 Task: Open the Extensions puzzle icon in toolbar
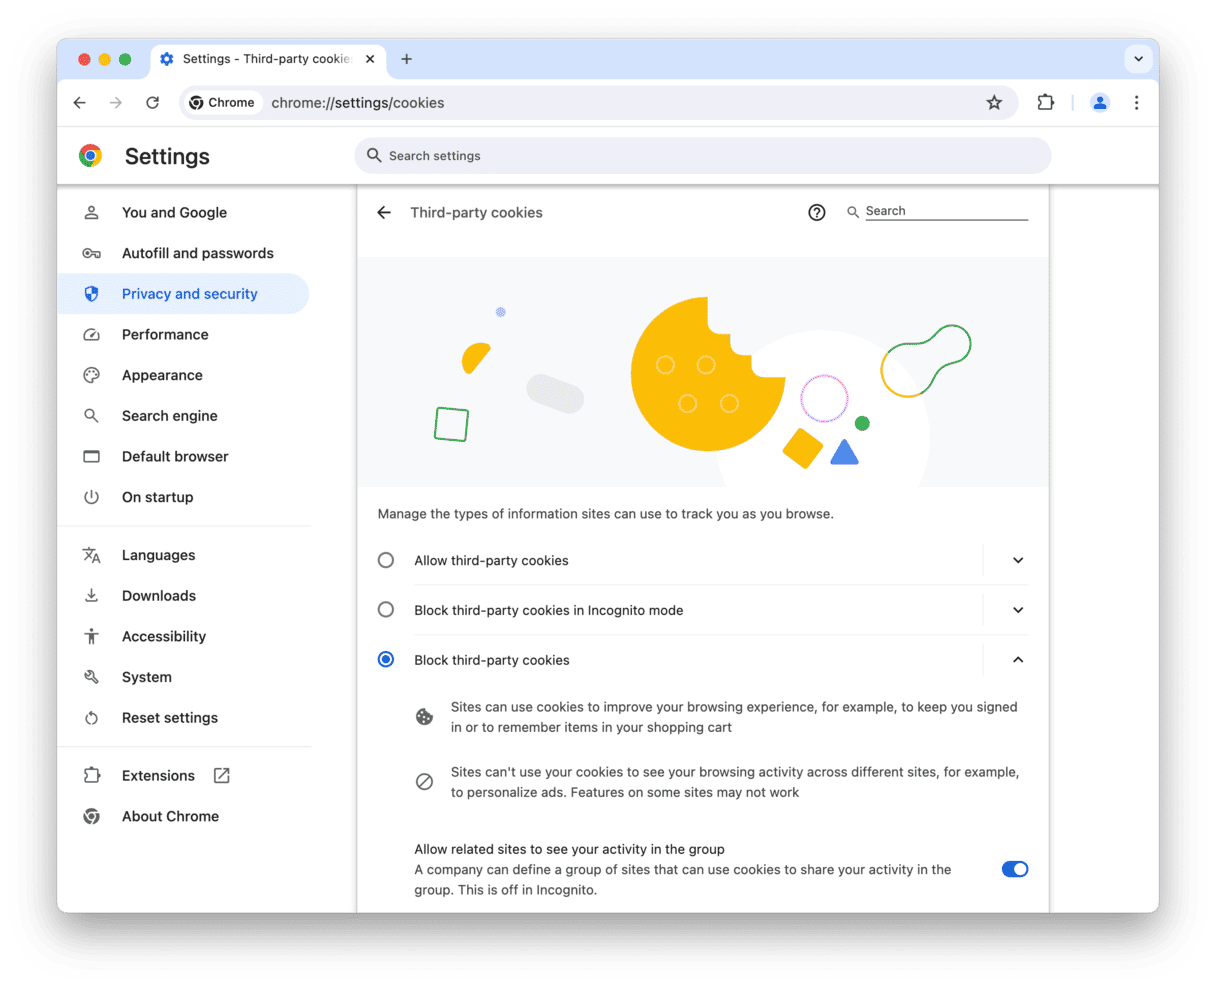tap(1046, 103)
